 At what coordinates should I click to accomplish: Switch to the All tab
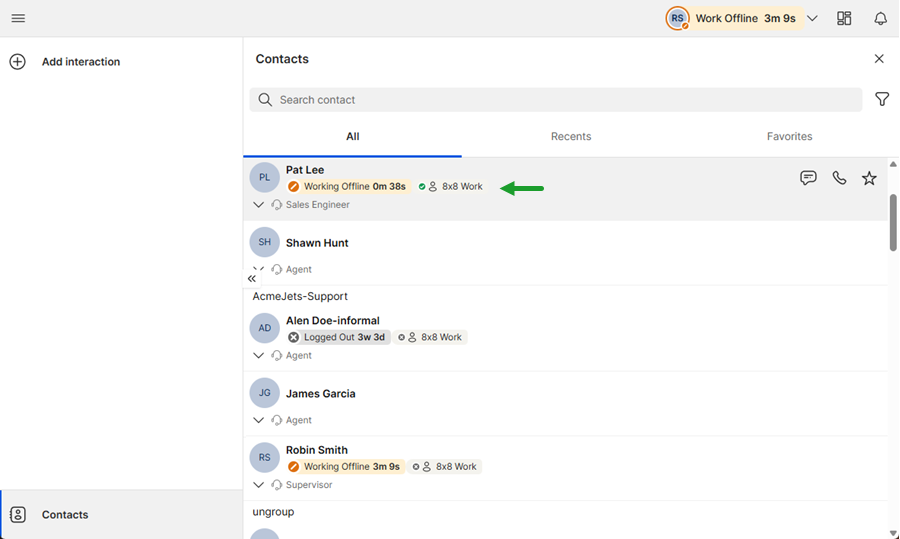352,137
